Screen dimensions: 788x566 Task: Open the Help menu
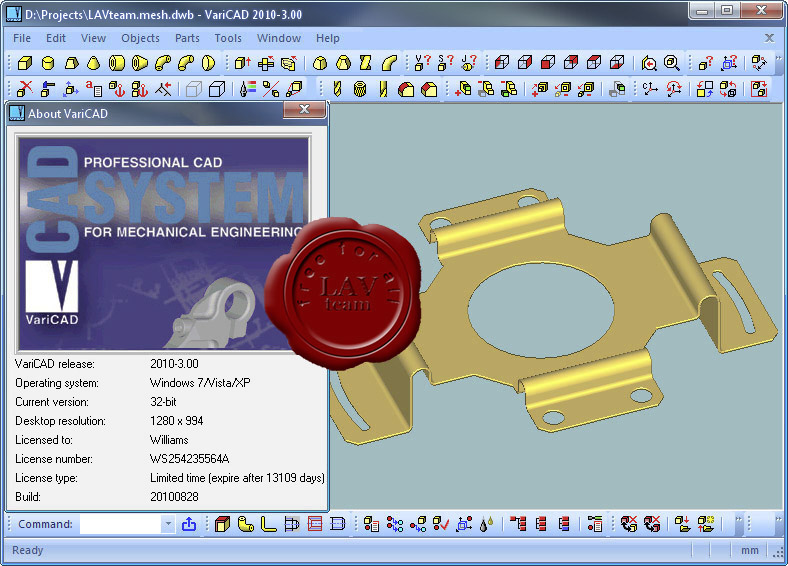click(328, 38)
